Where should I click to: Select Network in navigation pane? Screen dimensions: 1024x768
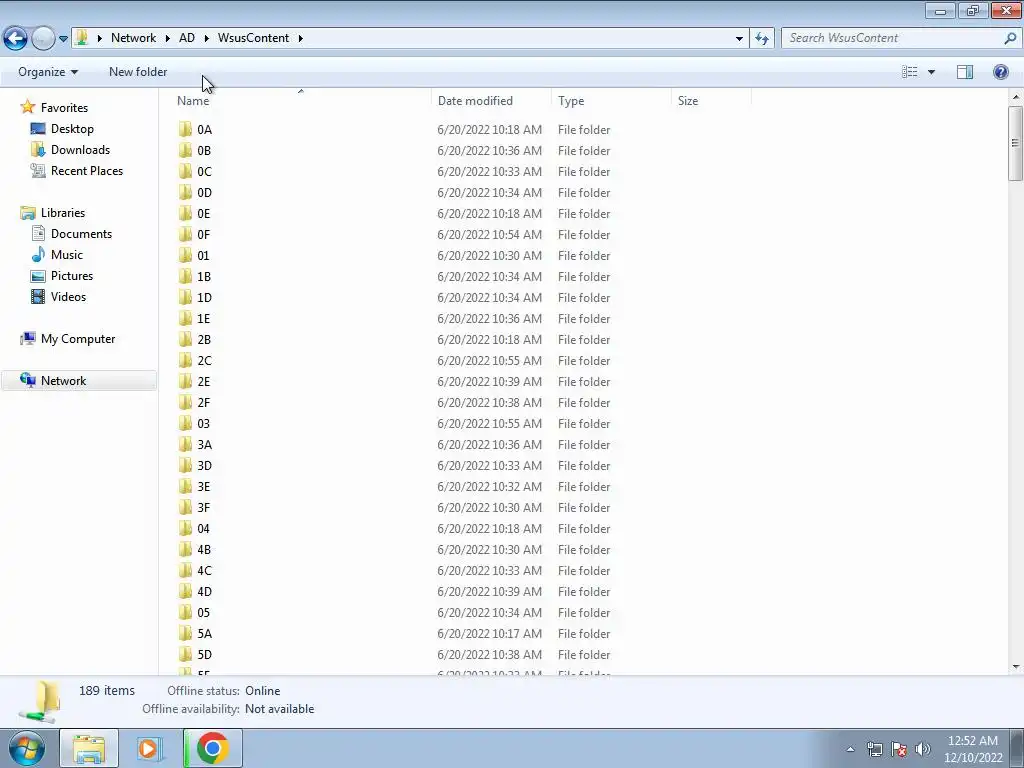[63, 381]
